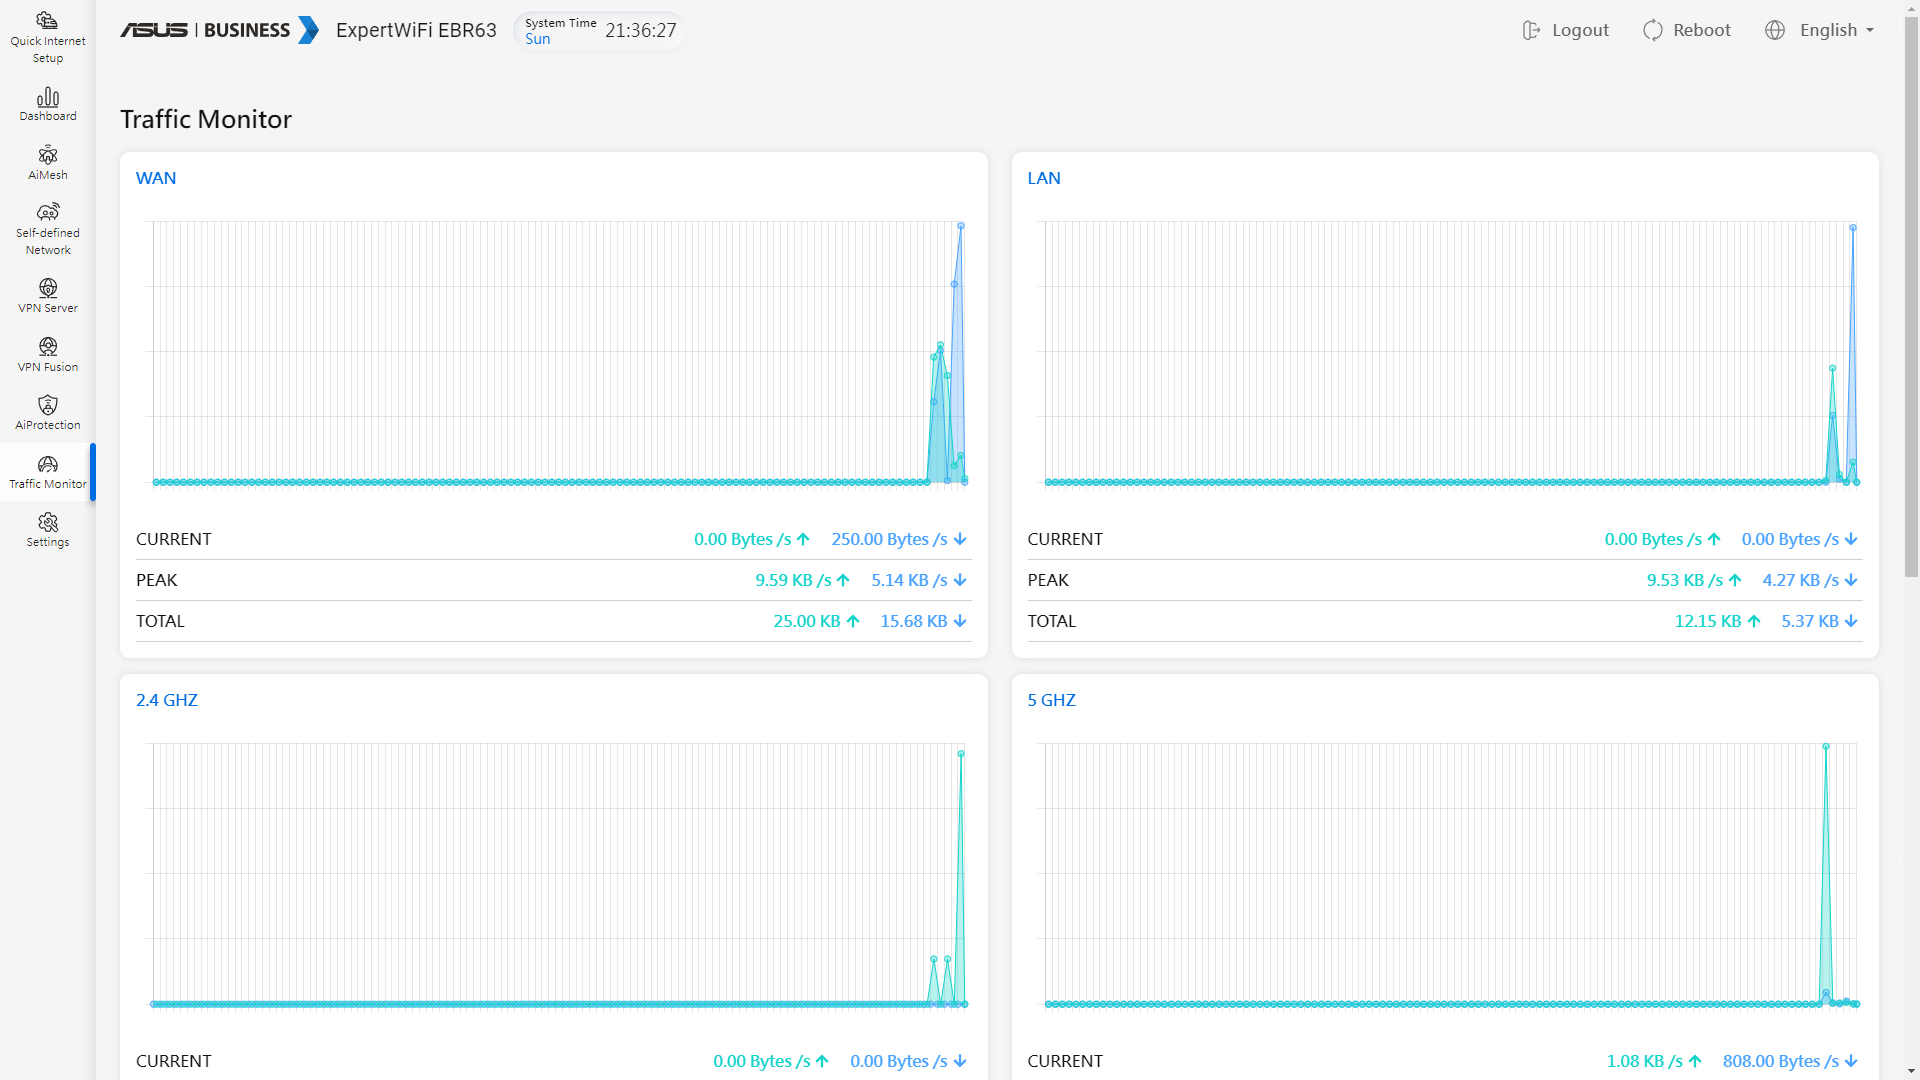Screen dimensions: 1920x1080
Task: Open the Settings gear in the sidebar
Action: (47, 523)
